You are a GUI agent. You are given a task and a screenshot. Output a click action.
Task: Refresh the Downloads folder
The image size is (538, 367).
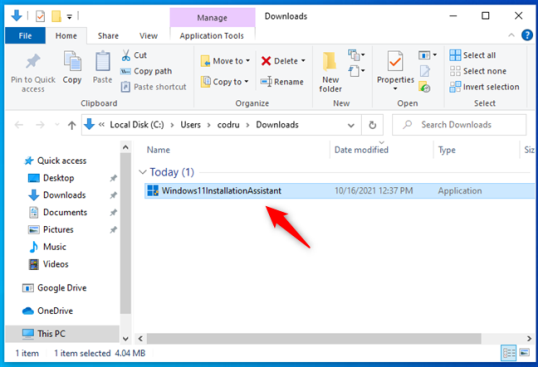372,125
